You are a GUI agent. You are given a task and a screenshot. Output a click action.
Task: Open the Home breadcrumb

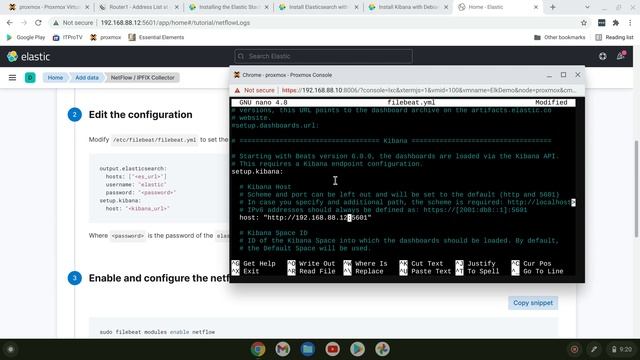click(55, 78)
